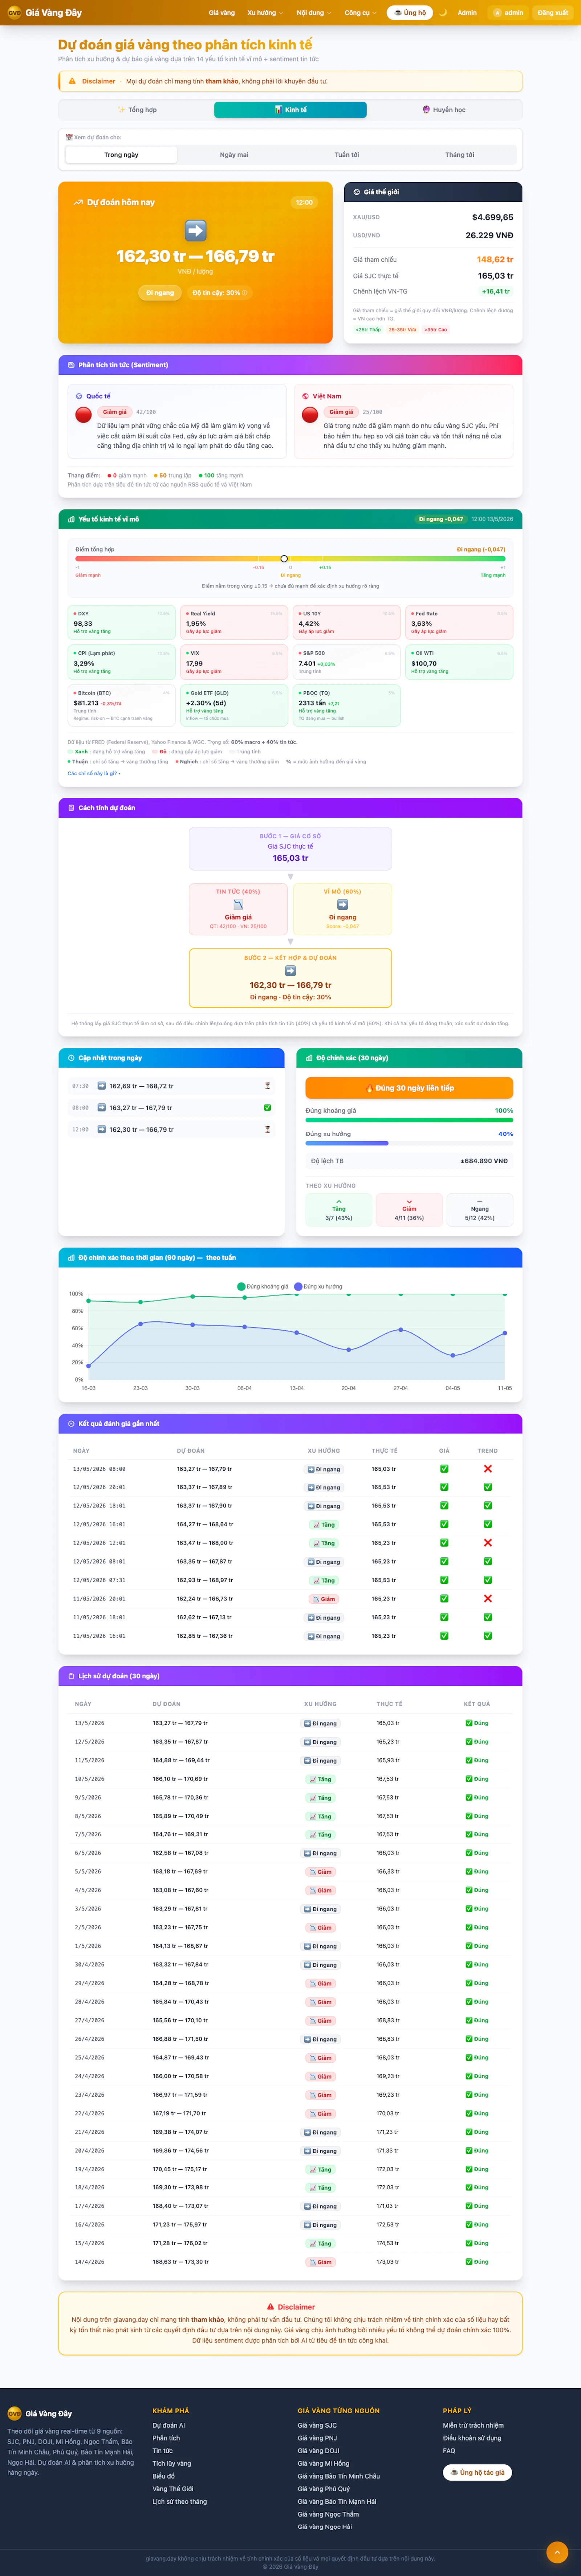Open the Admin menu item in the navbar

pos(467,13)
